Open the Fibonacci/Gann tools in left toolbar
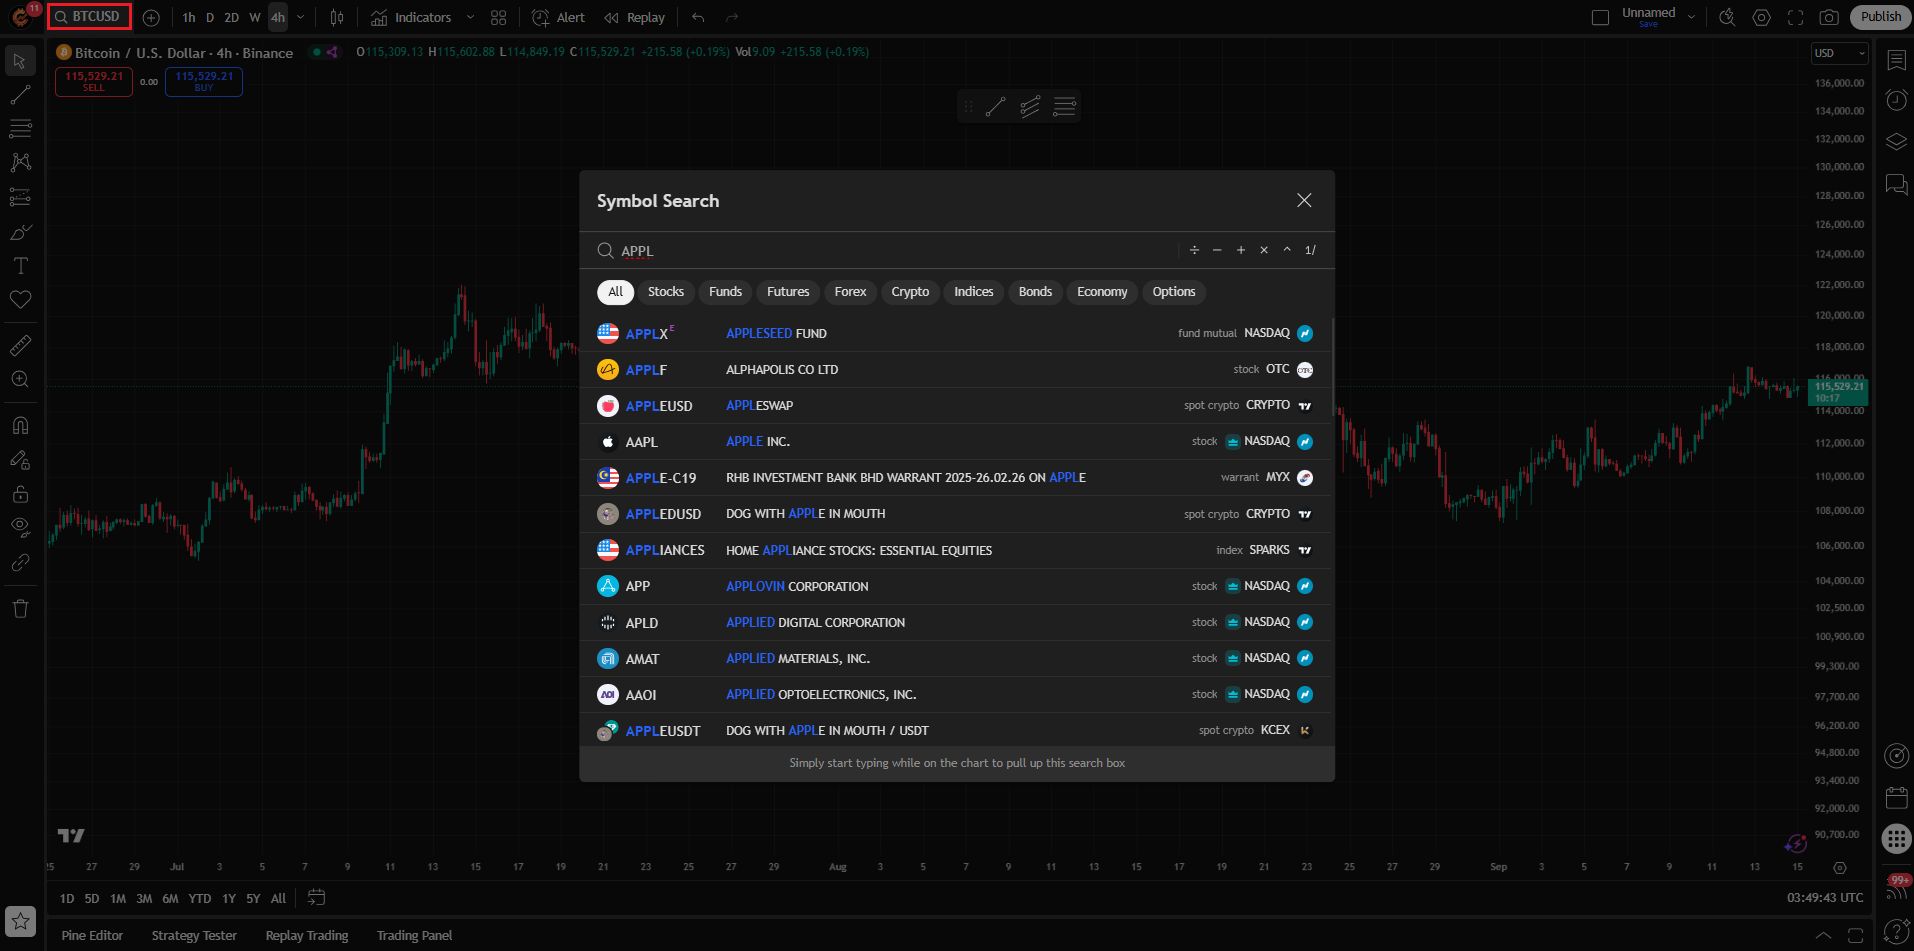1914x951 pixels. point(20,128)
